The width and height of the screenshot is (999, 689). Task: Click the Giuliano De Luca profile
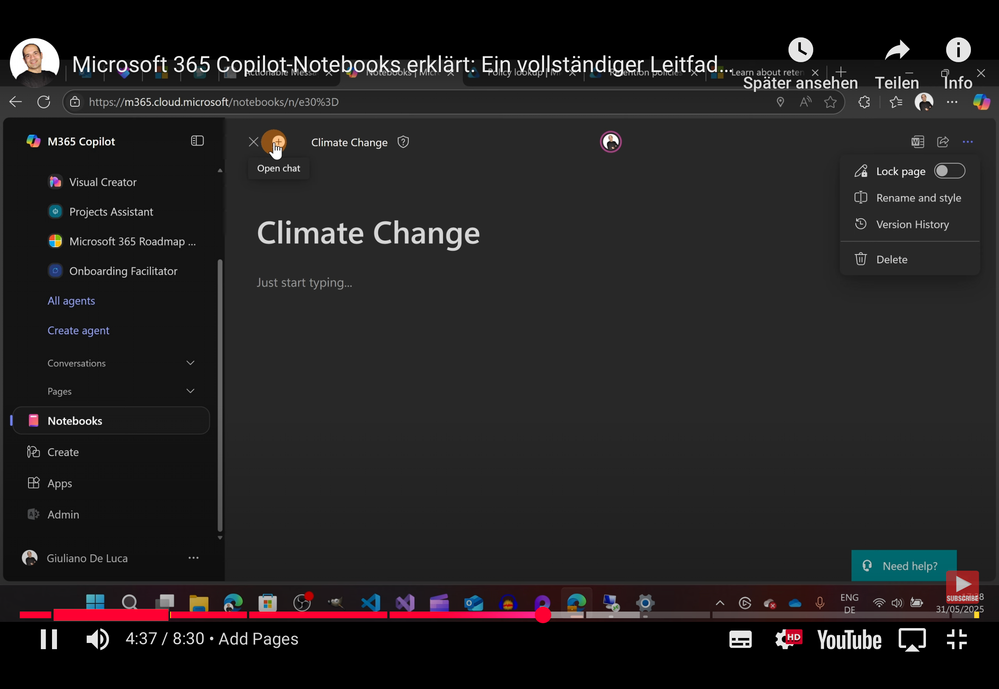point(75,558)
